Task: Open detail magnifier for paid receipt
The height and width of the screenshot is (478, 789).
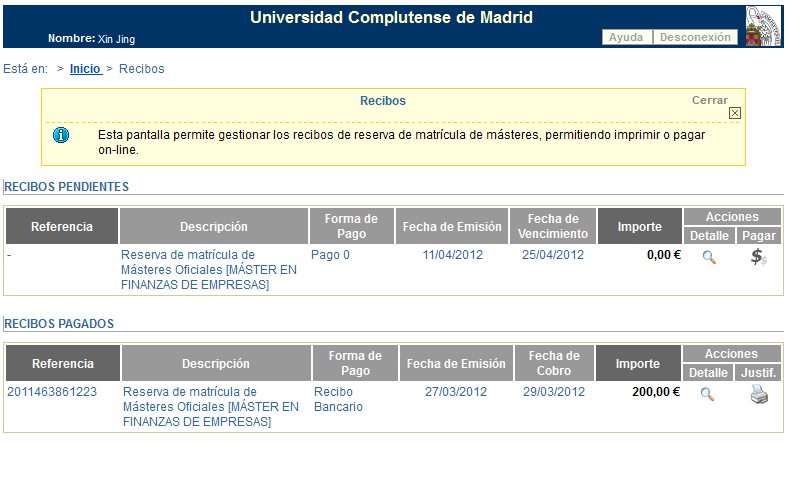Action: pos(707,394)
